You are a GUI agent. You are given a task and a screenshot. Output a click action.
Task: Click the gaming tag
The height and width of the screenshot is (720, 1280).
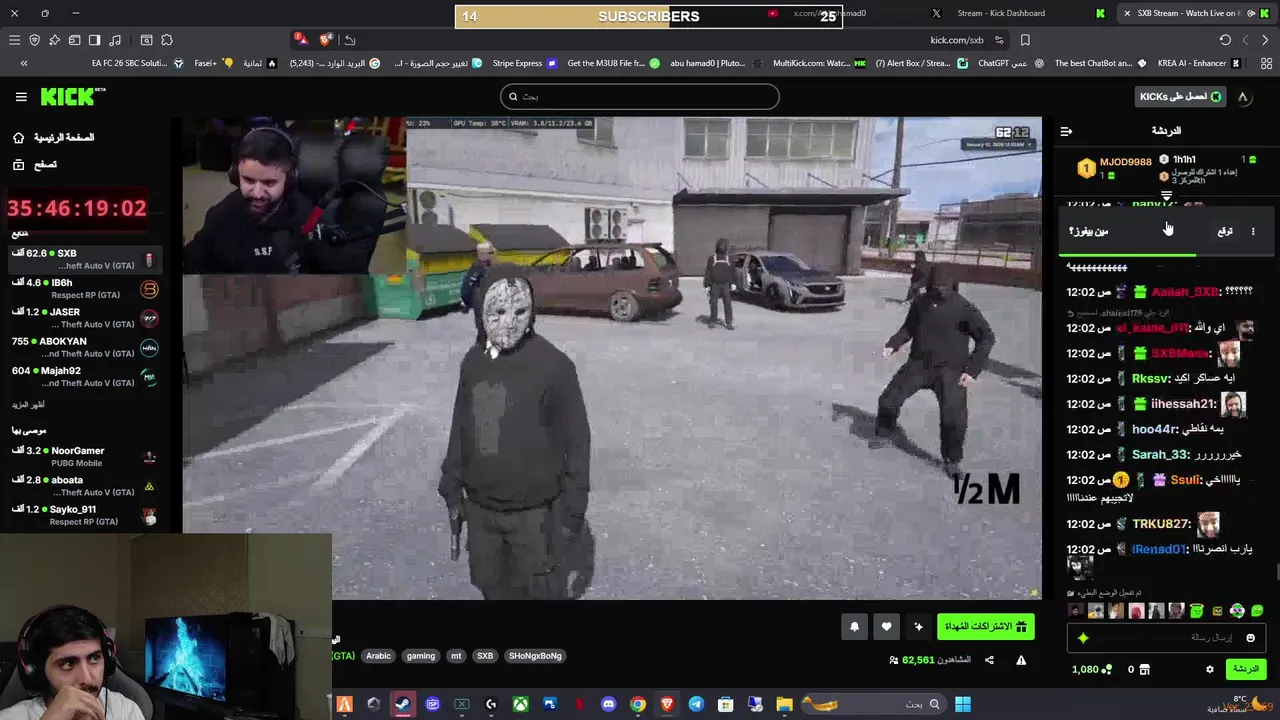pyautogui.click(x=421, y=656)
